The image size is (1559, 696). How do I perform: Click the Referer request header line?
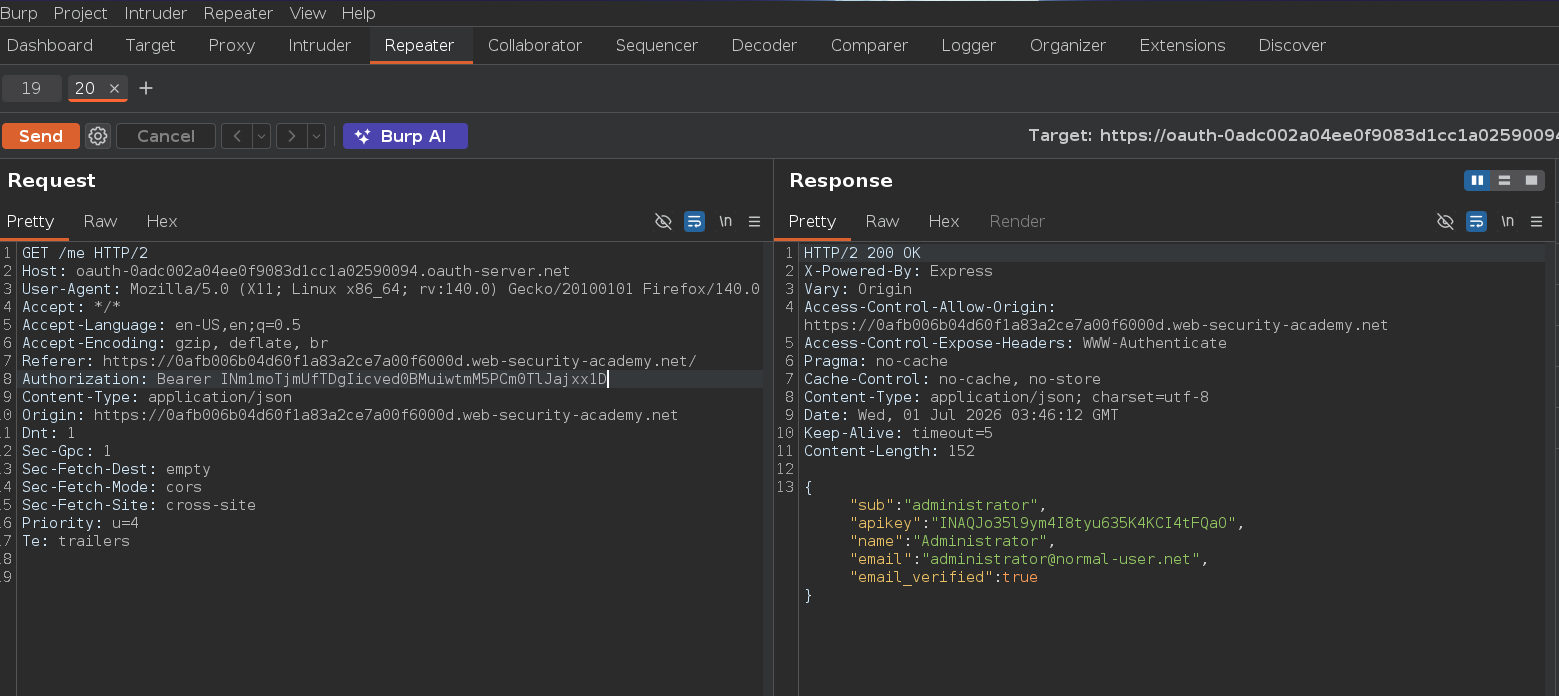tap(359, 361)
